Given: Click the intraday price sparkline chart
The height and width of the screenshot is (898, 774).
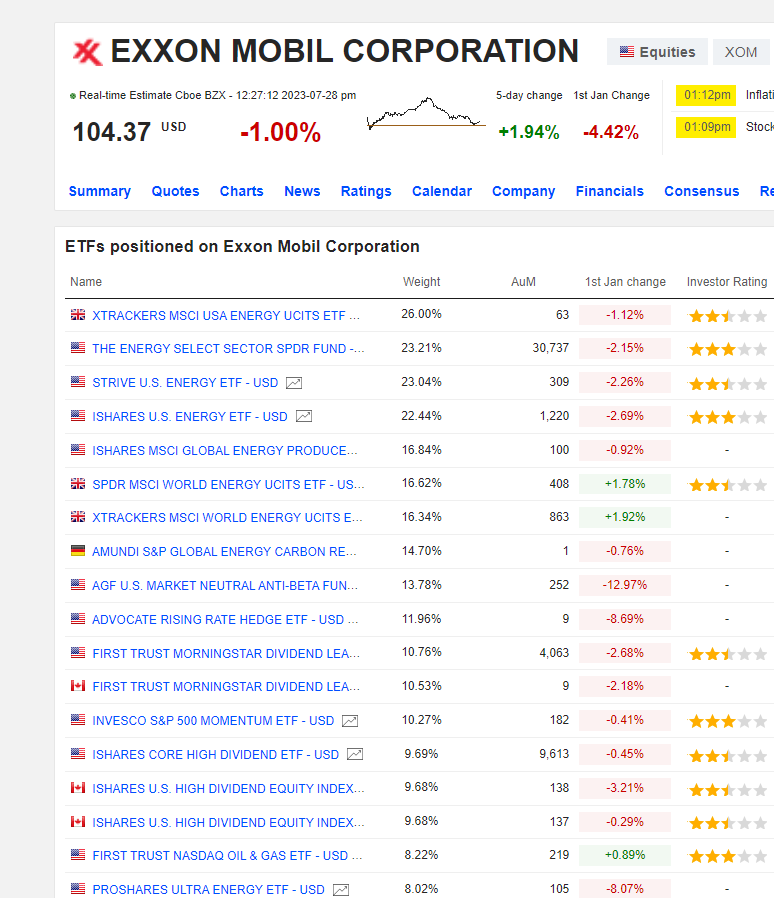Looking at the screenshot, I should 426,113.
